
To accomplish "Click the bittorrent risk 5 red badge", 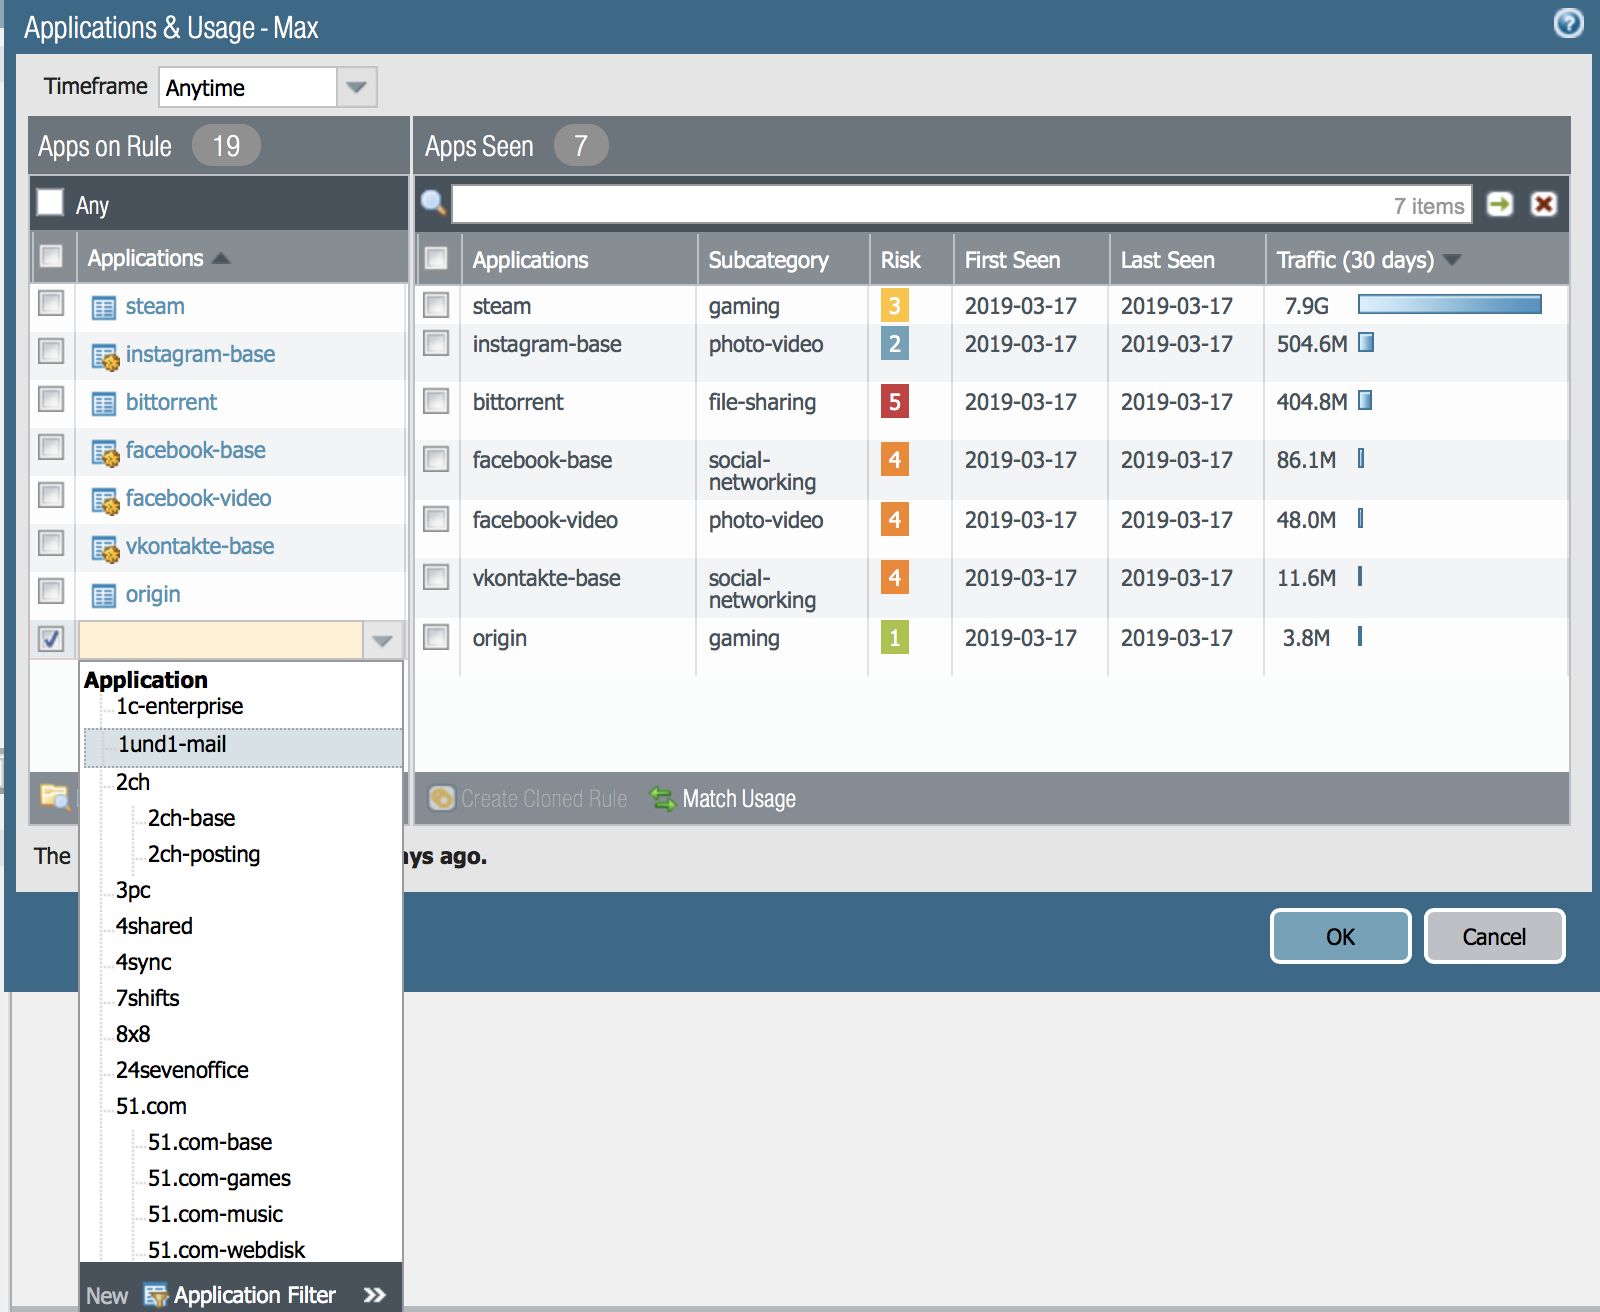I will (x=895, y=402).
